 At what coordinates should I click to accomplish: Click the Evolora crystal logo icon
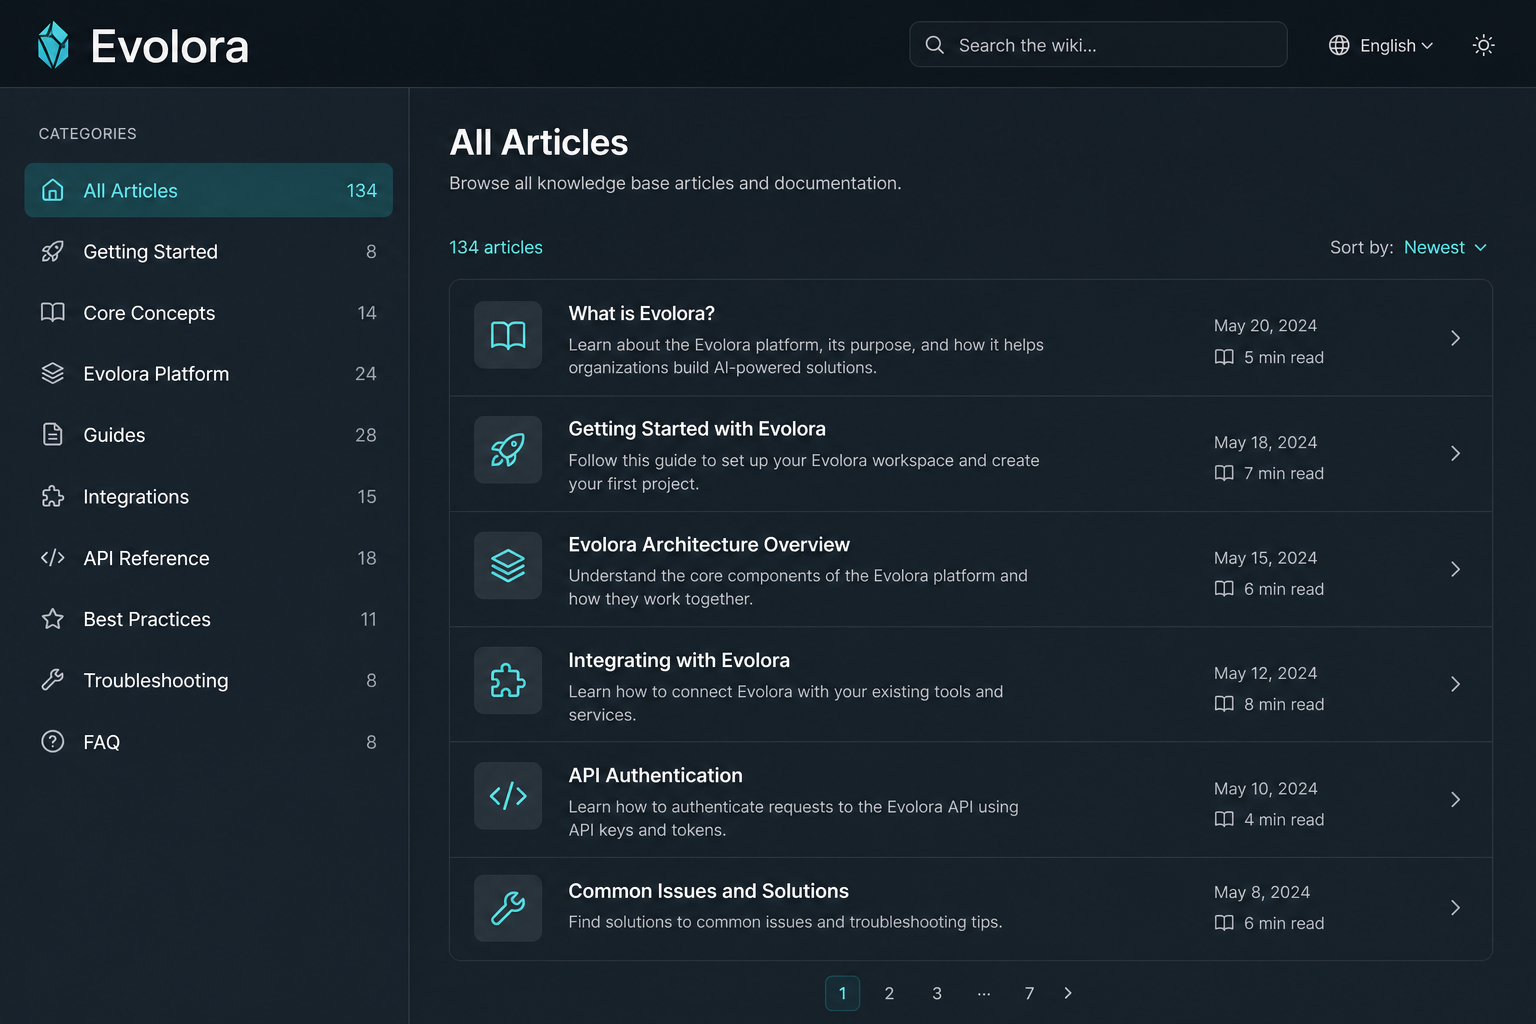[x=53, y=45]
